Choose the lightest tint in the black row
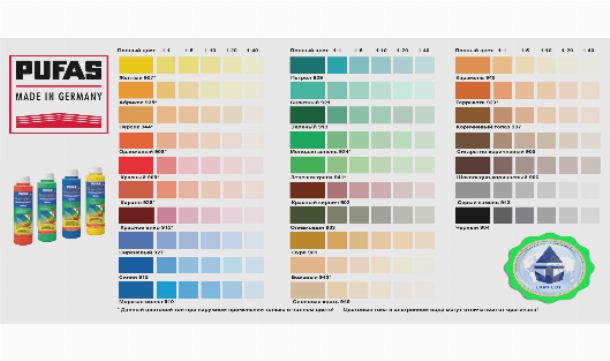The height and width of the screenshot is (361, 610). coord(591,215)
